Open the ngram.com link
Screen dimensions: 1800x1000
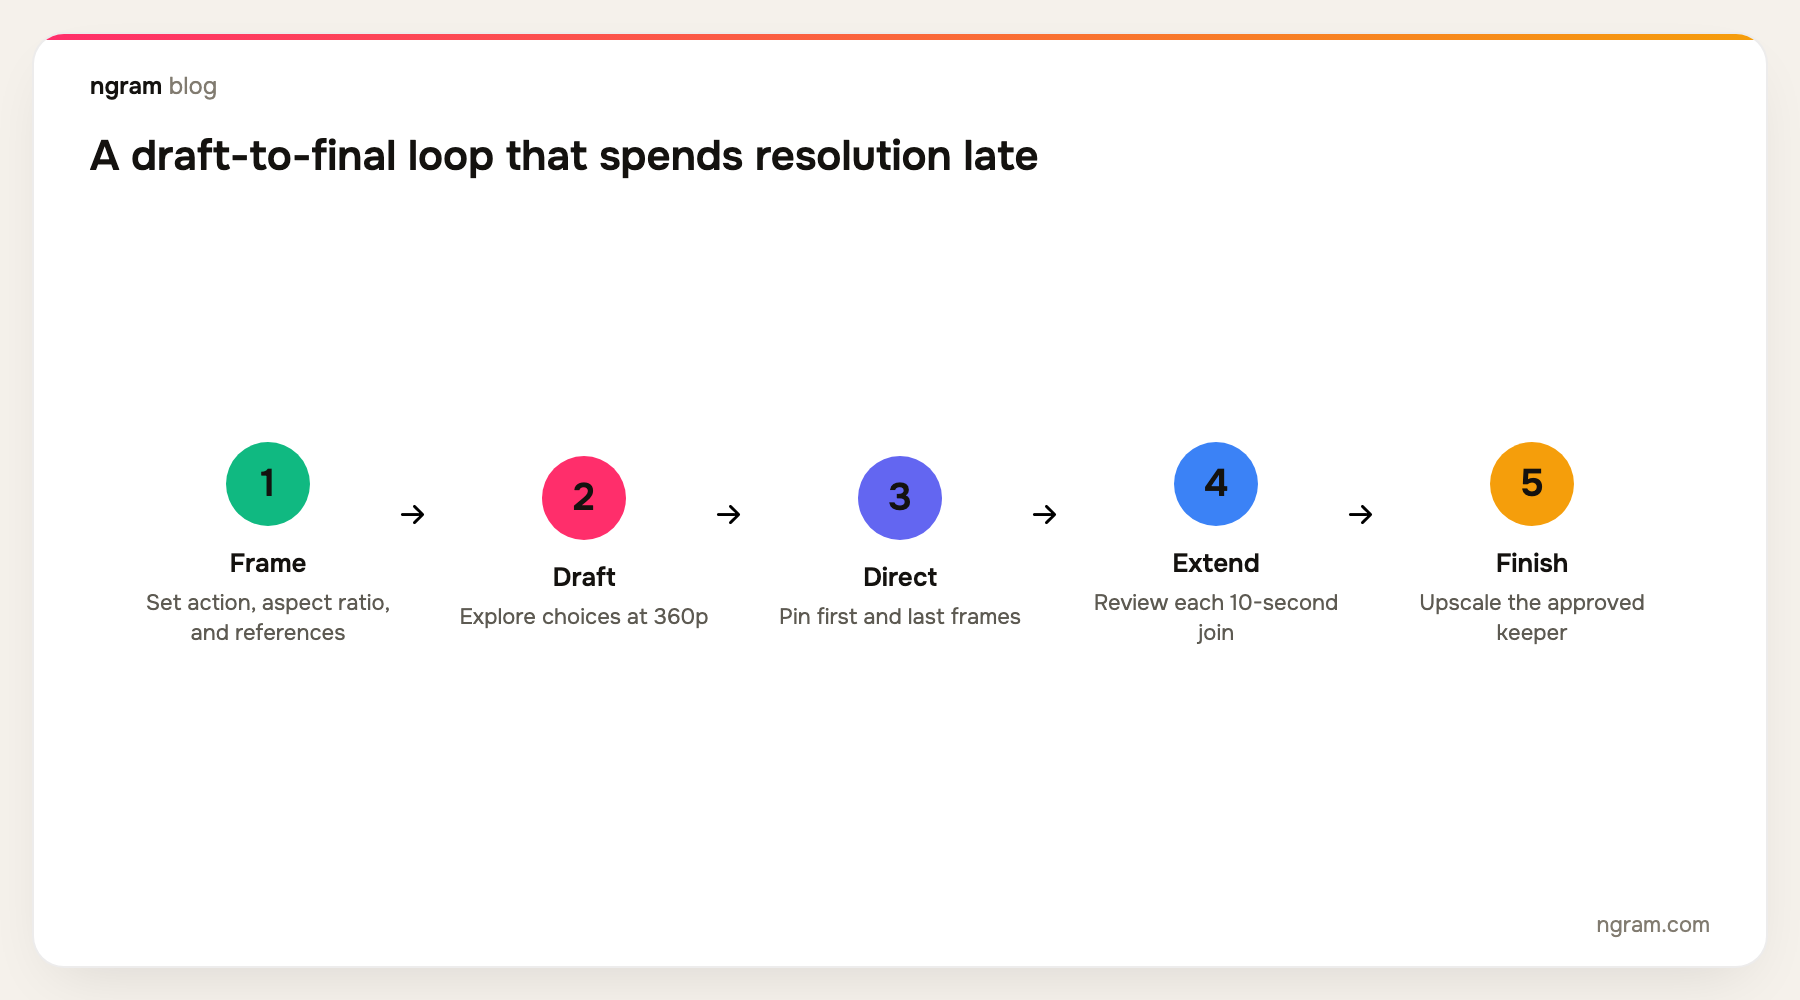tap(1653, 925)
